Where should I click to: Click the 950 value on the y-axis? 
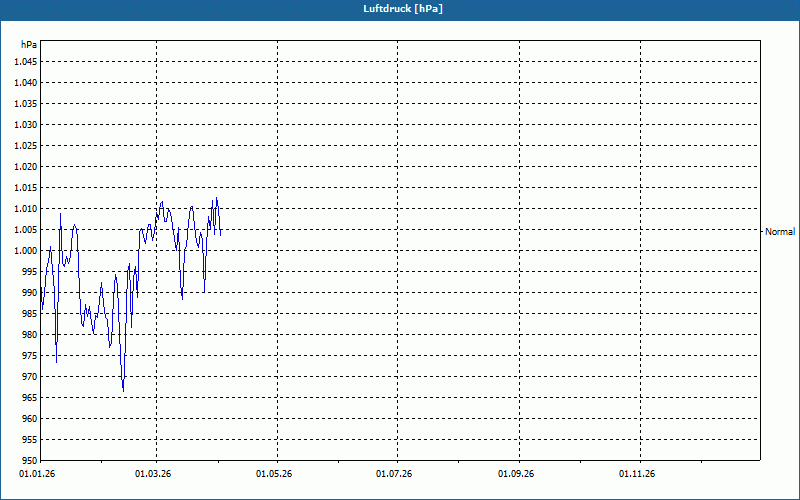(28, 461)
